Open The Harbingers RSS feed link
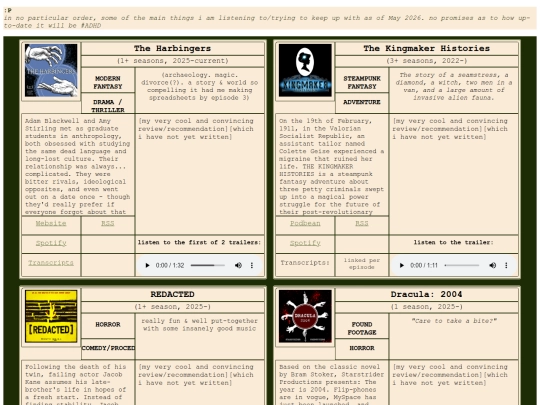540x405 pixels. click(x=107, y=223)
